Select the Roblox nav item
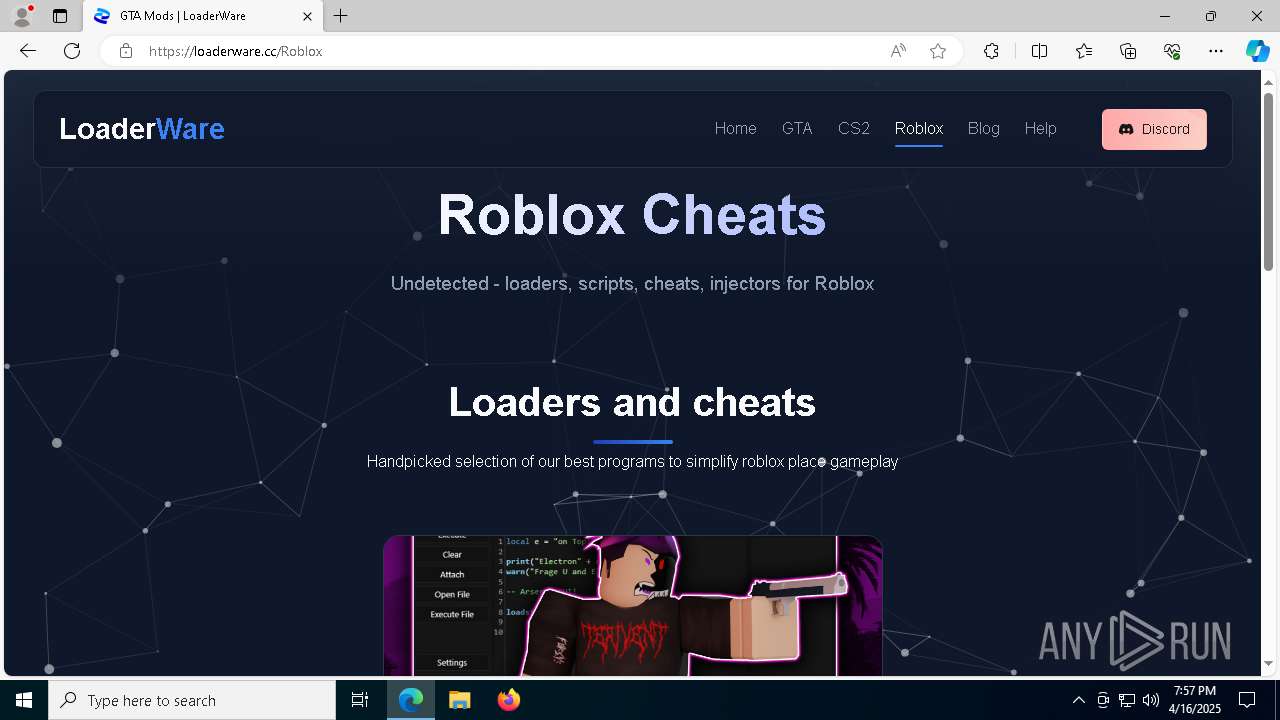 (x=919, y=128)
